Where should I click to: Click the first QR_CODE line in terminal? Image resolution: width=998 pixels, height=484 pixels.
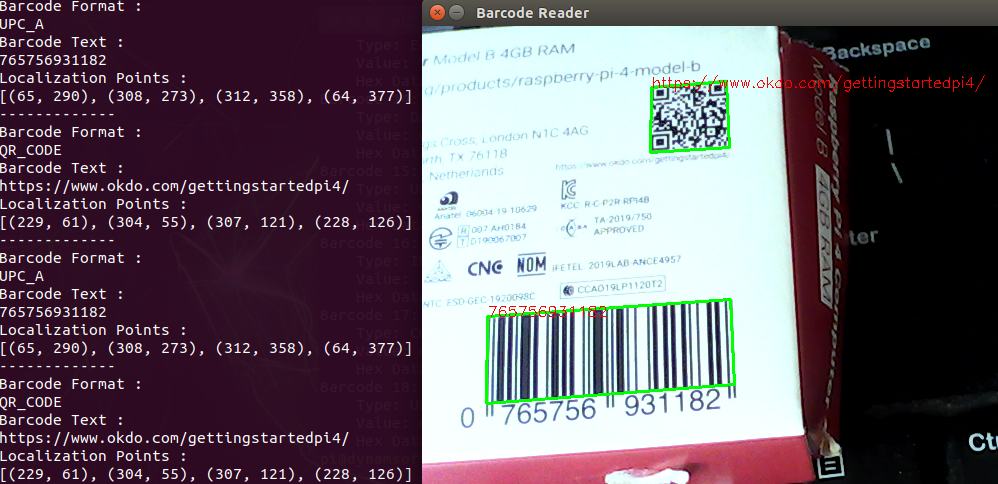31,150
